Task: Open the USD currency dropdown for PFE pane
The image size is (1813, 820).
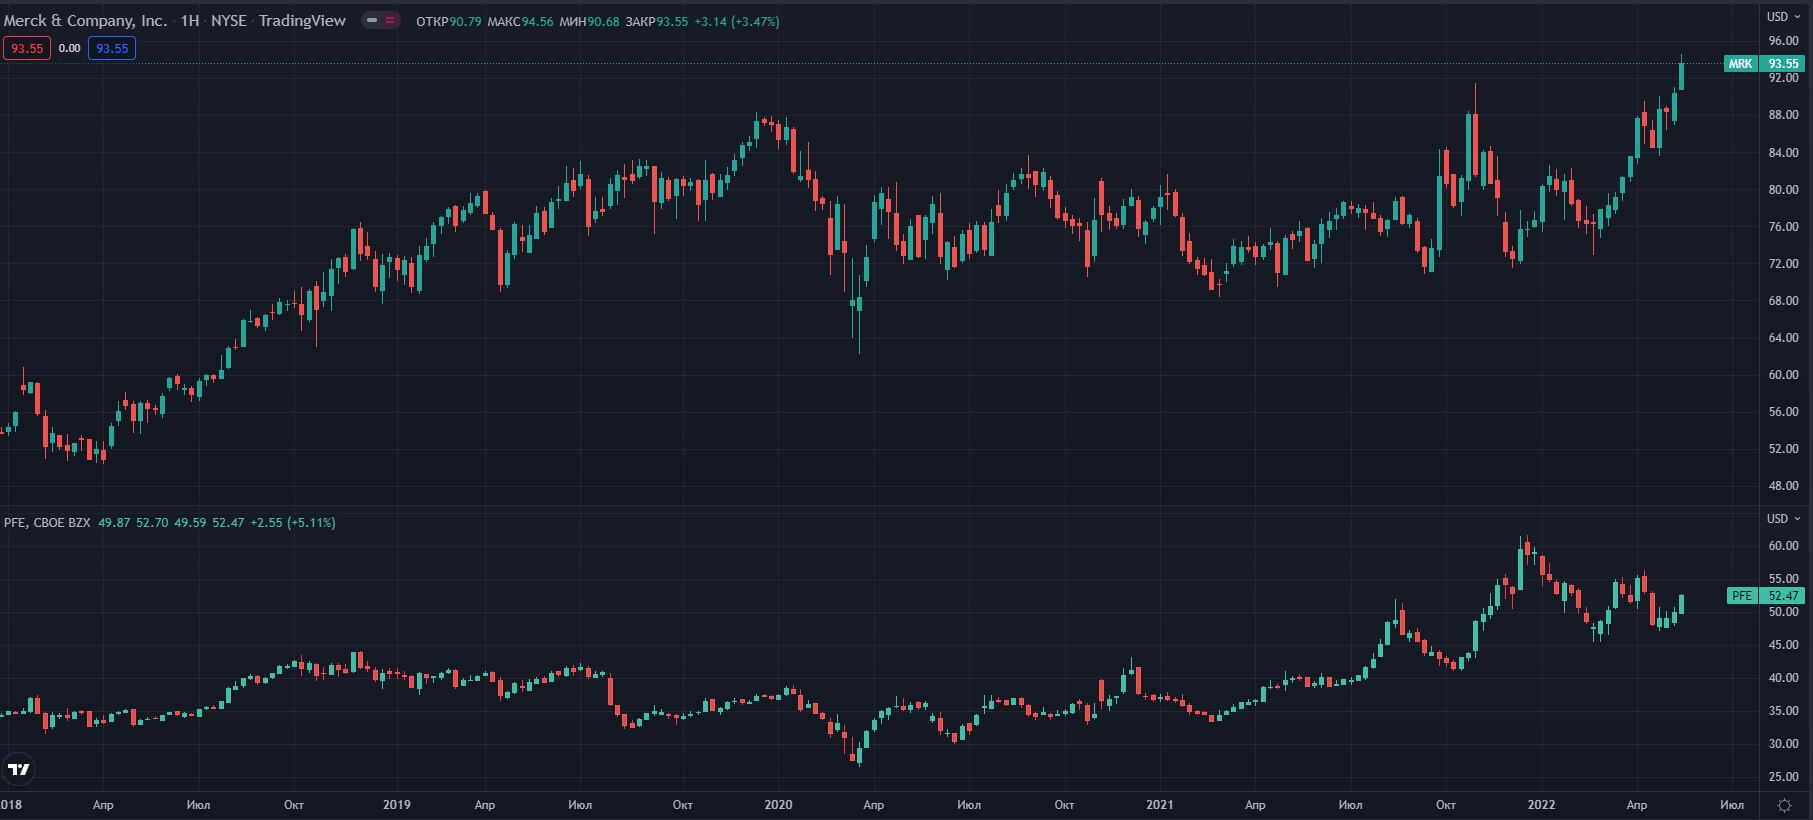Action: pos(1783,518)
